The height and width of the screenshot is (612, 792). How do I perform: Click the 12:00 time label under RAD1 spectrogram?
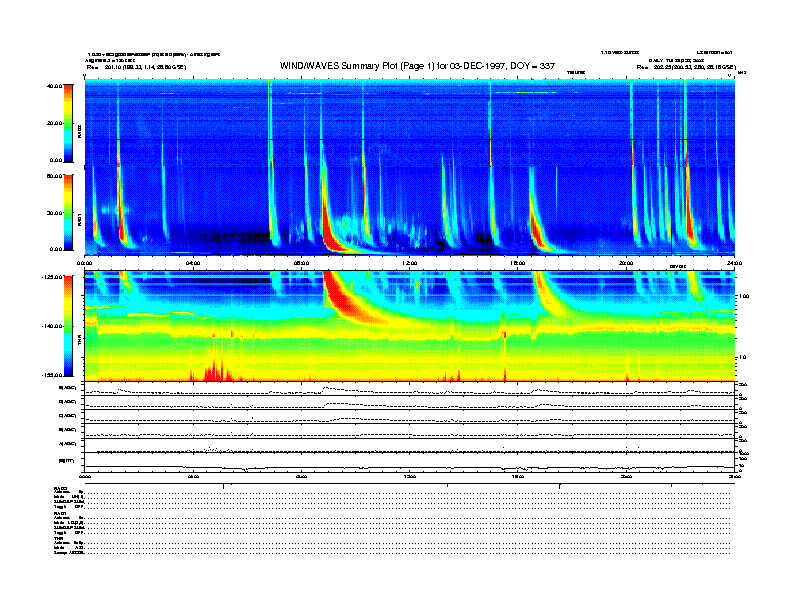pos(410,263)
